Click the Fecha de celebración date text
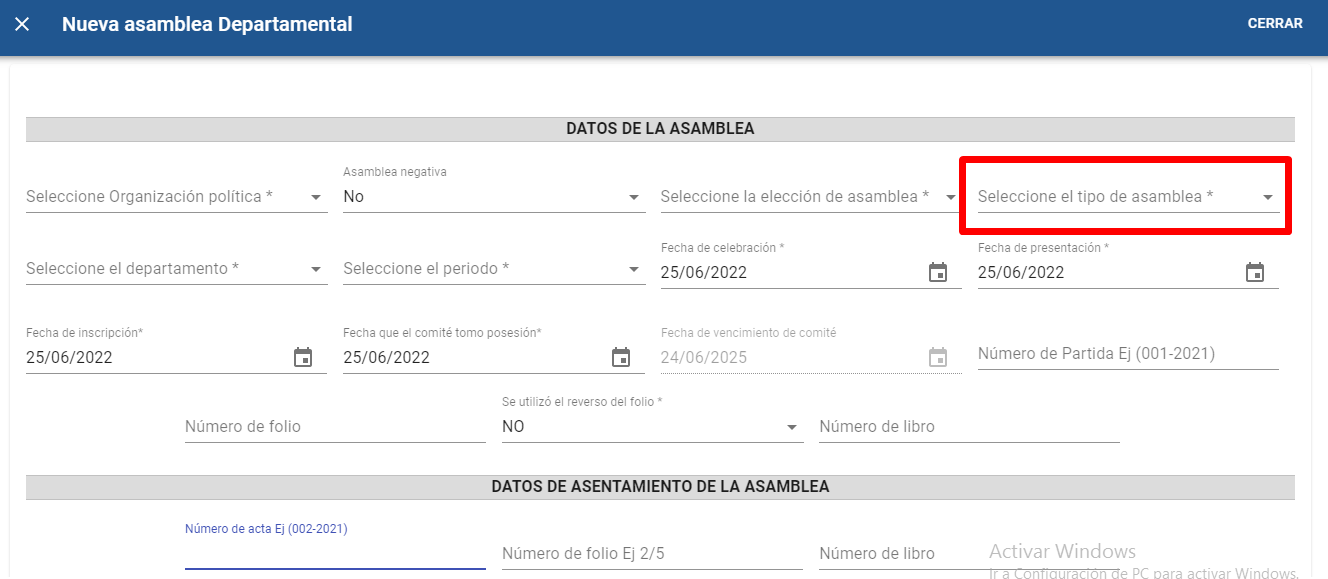The height and width of the screenshot is (579, 1328). click(x=790, y=272)
